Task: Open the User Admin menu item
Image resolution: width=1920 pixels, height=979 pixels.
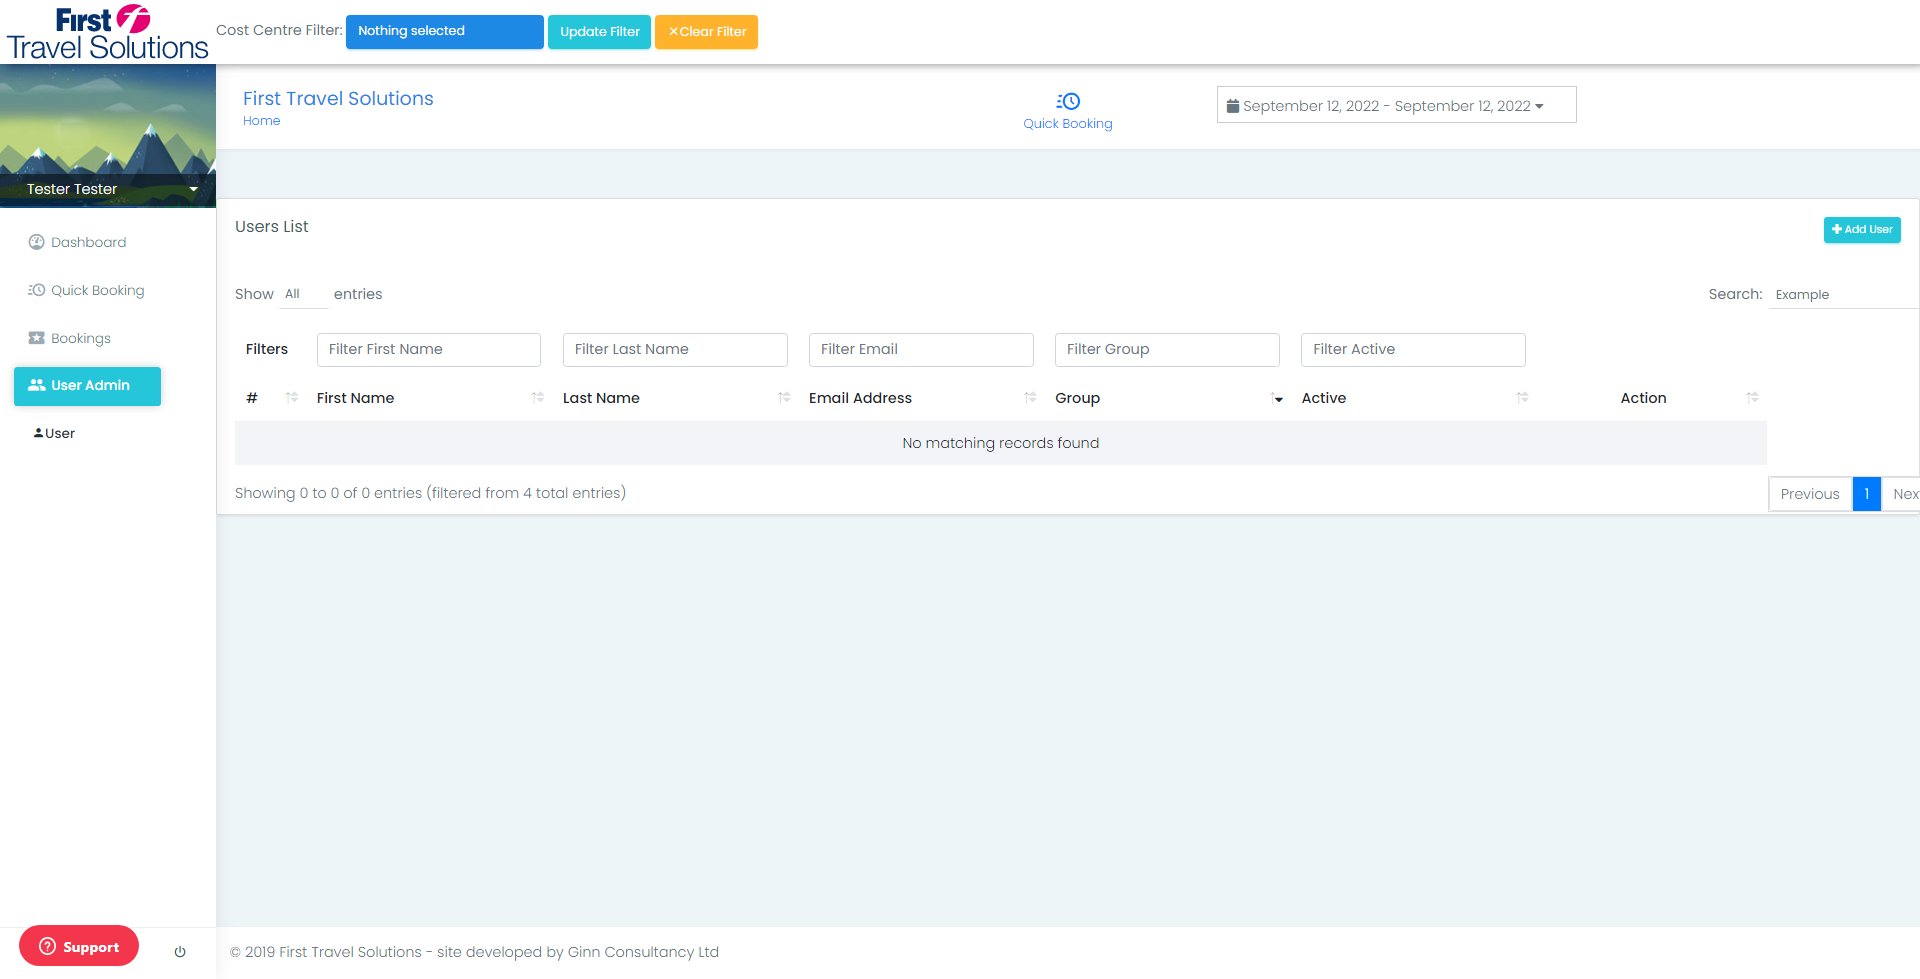Action: click(x=87, y=386)
